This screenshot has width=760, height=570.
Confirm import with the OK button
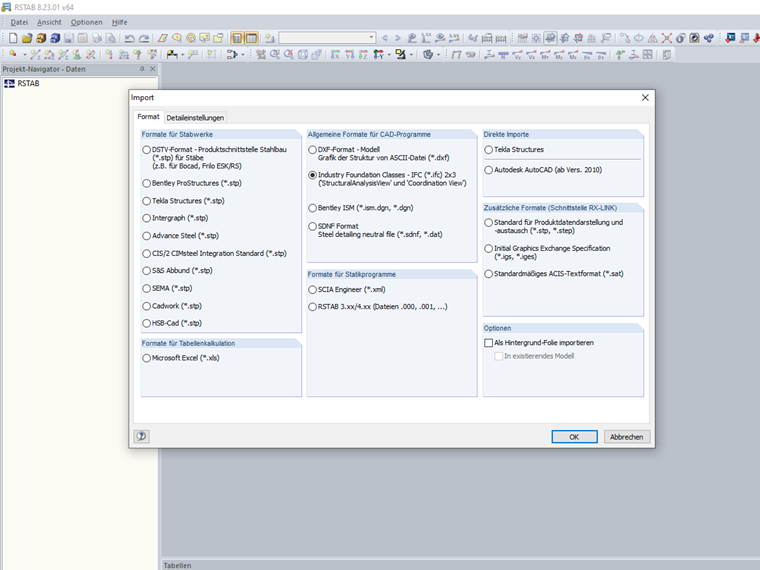tap(574, 437)
